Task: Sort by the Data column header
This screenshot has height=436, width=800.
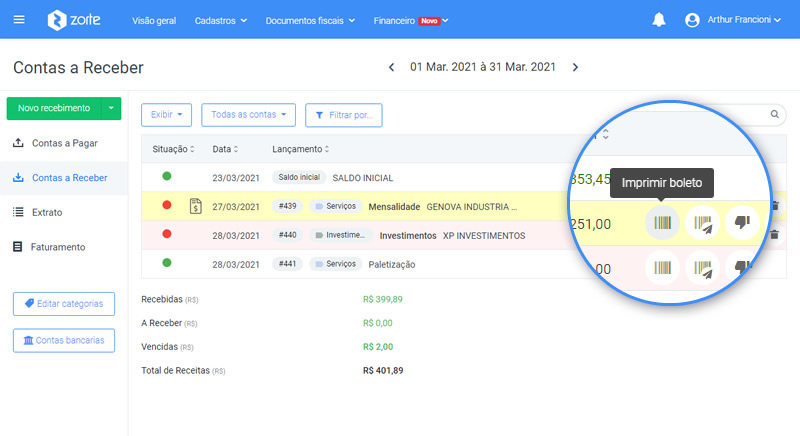Action: [x=226, y=149]
